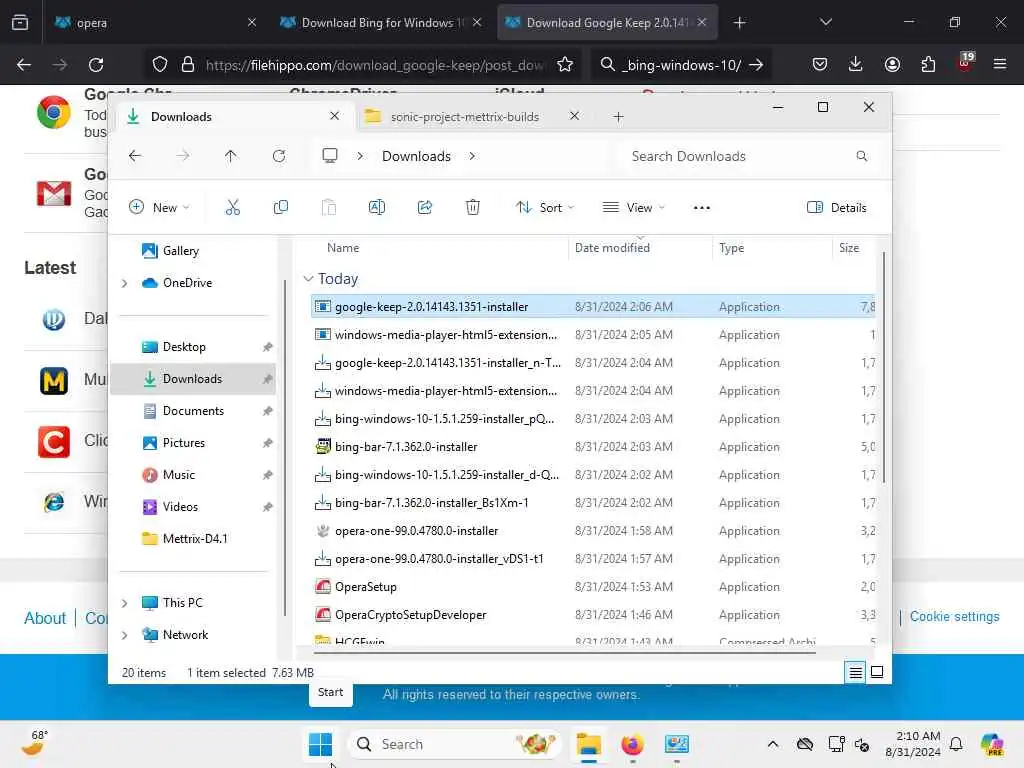The width and height of the screenshot is (1024, 768).
Task: Collapse the Today group in file list
Action: pyautogui.click(x=308, y=279)
